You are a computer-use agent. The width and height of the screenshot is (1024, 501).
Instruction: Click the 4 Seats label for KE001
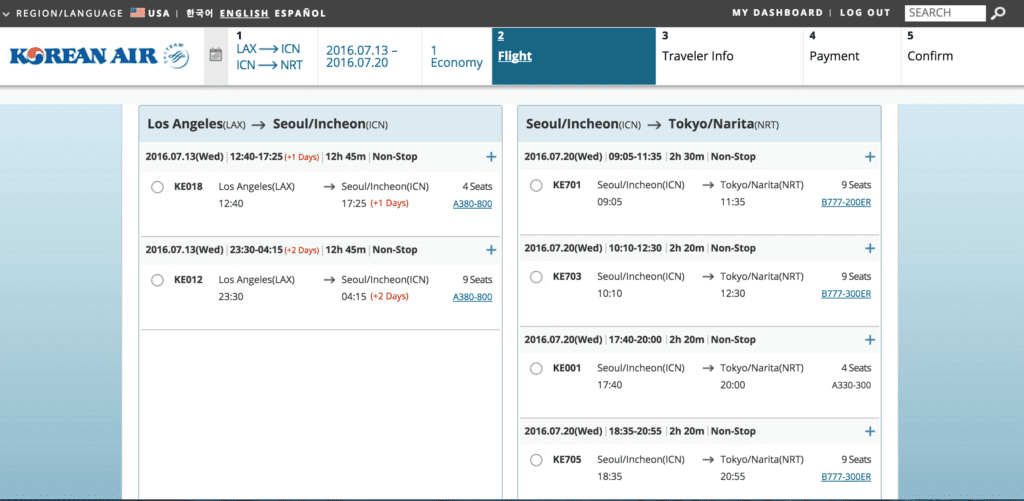[856, 368]
